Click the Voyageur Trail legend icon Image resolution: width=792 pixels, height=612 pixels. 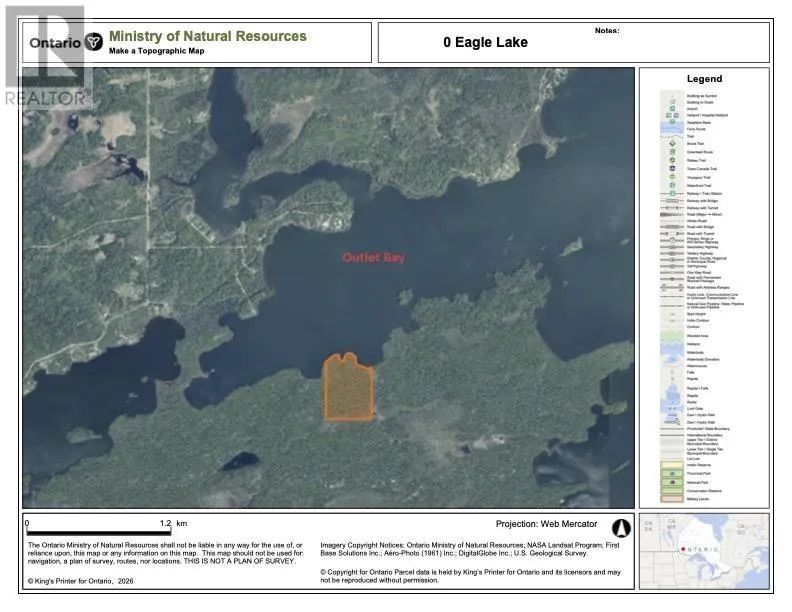coord(672,177)
